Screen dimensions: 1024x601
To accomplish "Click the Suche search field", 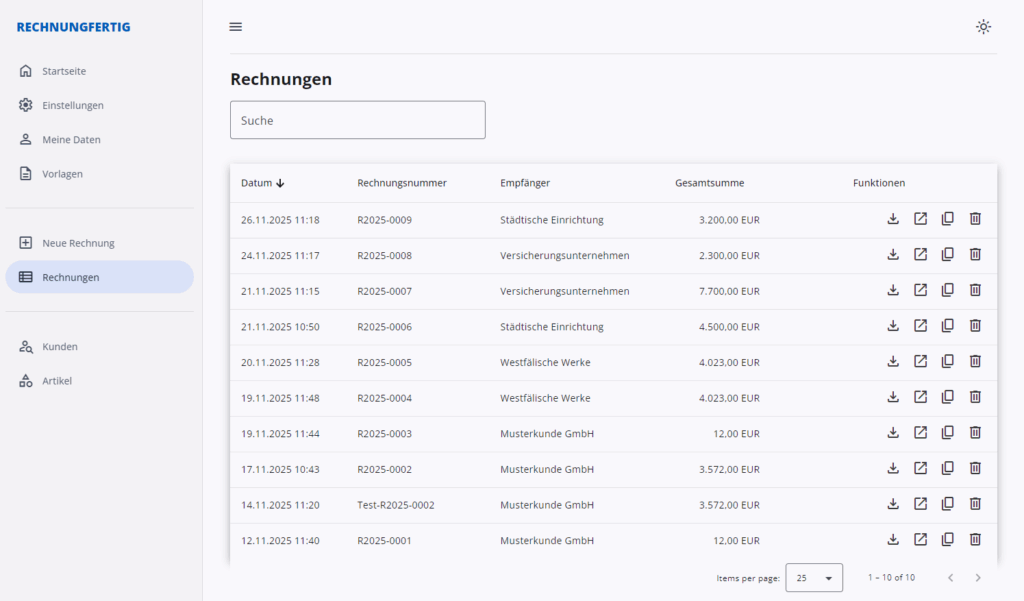I will click(357, 120).
